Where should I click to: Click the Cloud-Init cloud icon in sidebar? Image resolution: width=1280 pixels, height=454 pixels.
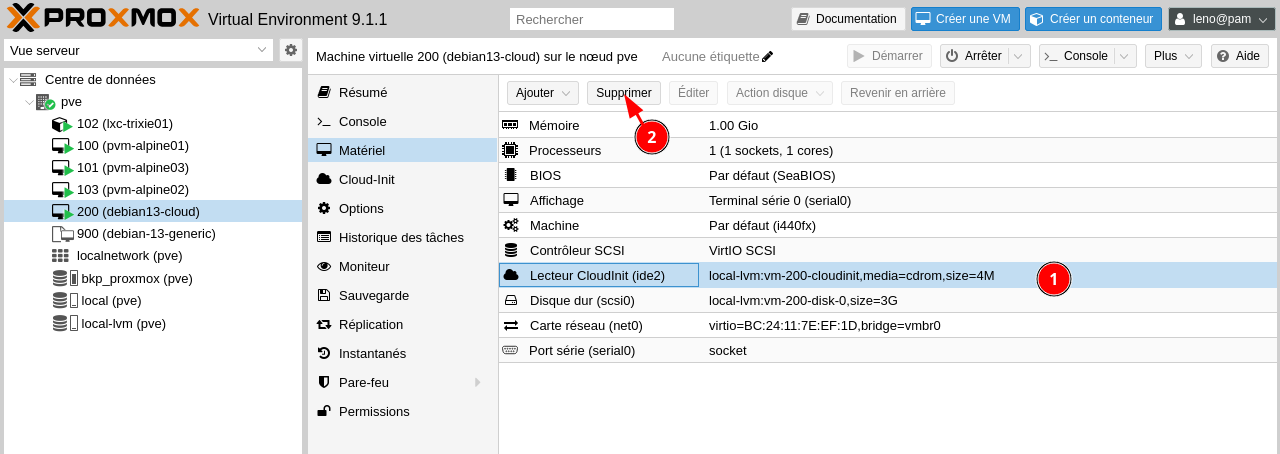pyautogui.click(x=324, y=180)
